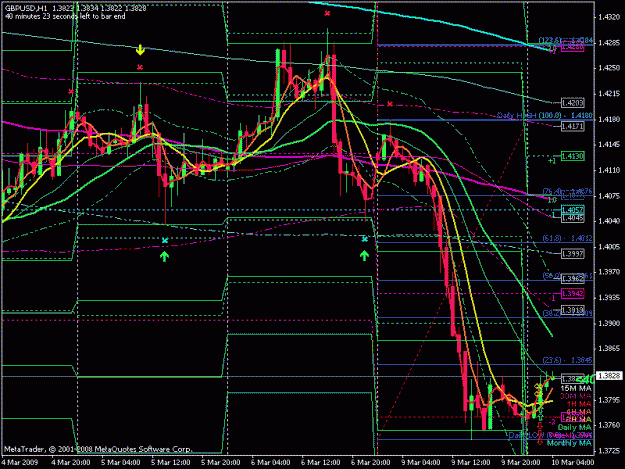Select the 1.4203 price label box
The height and width of the screenshot is (469, 625).
point(573,103)
